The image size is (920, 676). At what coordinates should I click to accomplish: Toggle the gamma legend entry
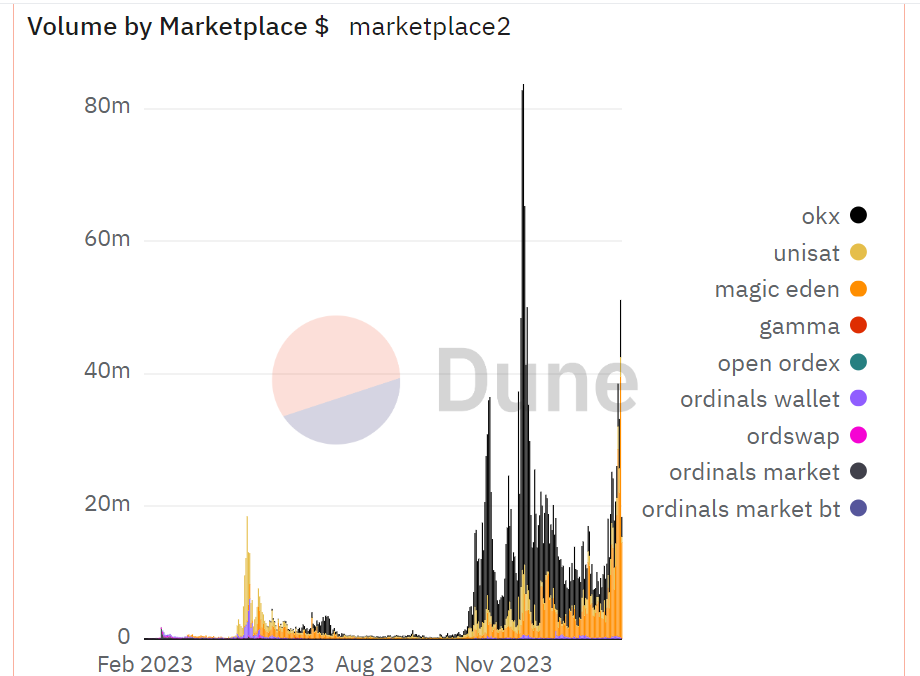click(813, 326)
